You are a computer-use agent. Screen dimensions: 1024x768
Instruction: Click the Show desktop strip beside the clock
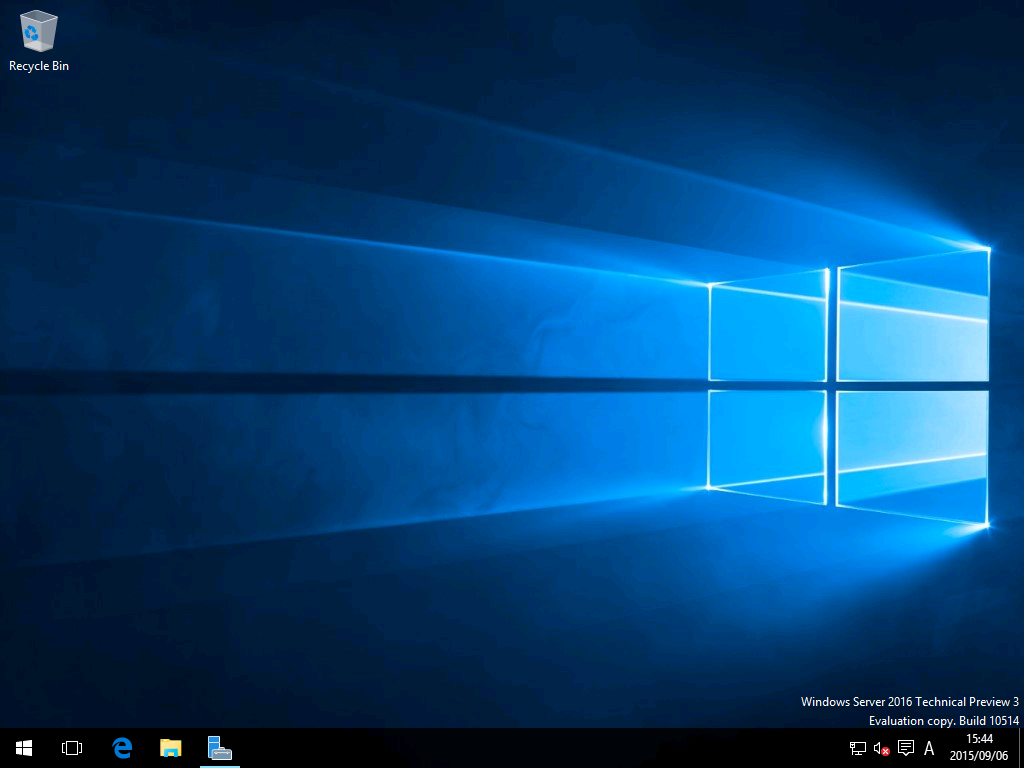tap(1021, 748)
